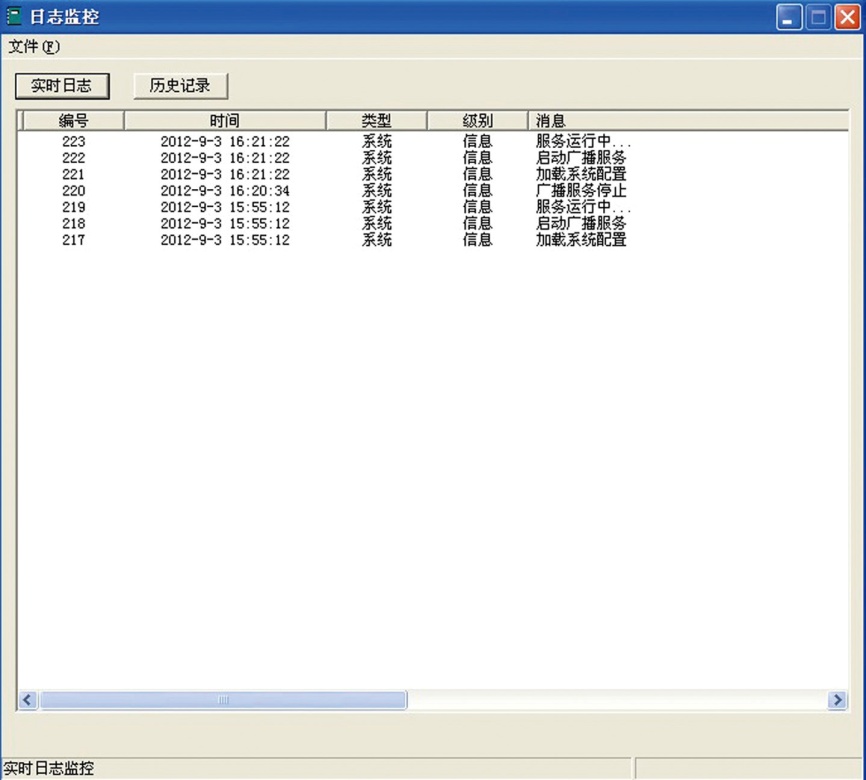Minimize the 日志监控 window
The height and width of the screenshot is (780, 866).
click(789, 18)
